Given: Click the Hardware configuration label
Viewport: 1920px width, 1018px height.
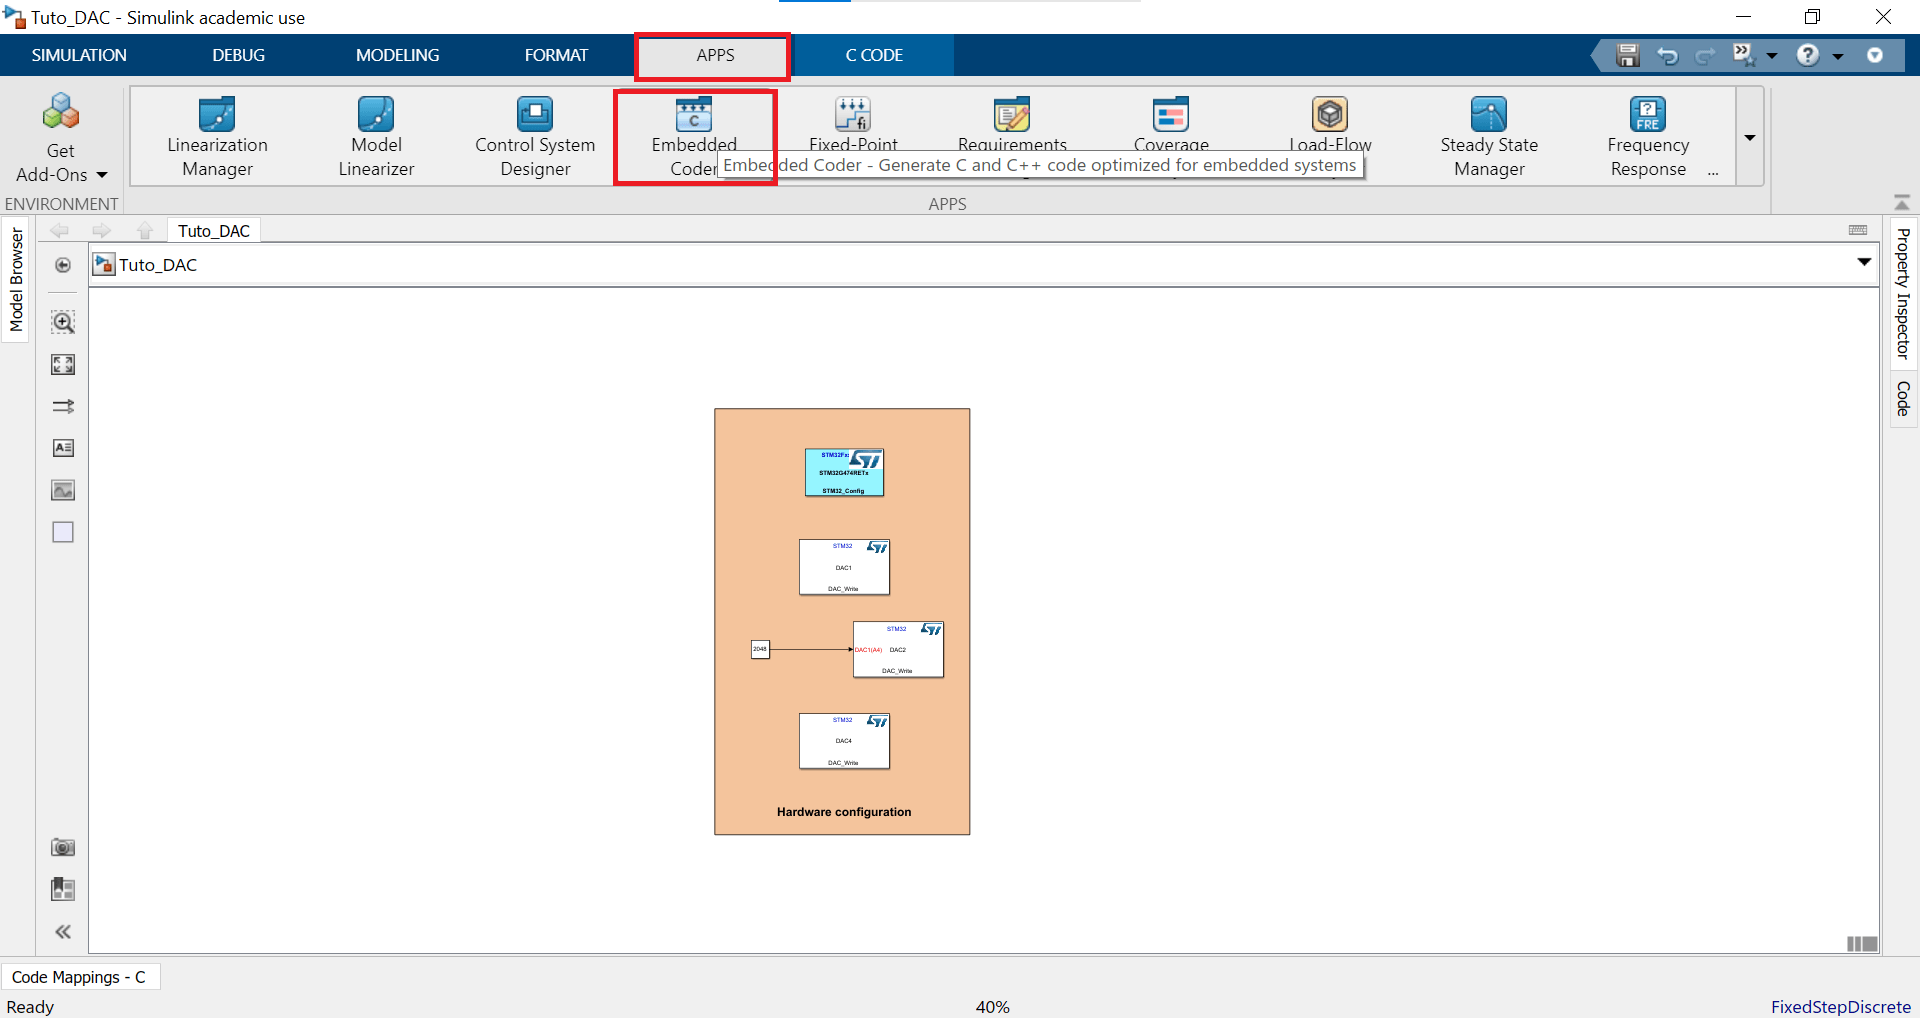Looking at the screenshot, I should coord(844,812).
